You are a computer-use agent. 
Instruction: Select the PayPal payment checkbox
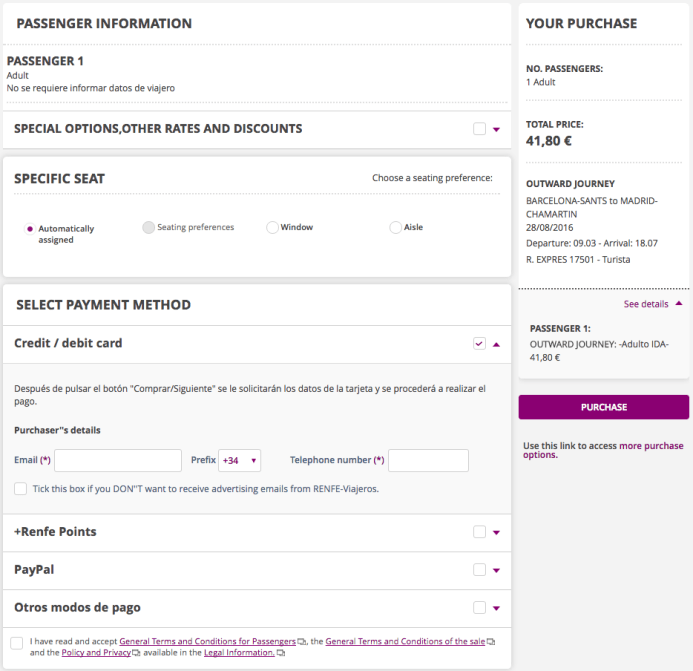pos(479,570)
